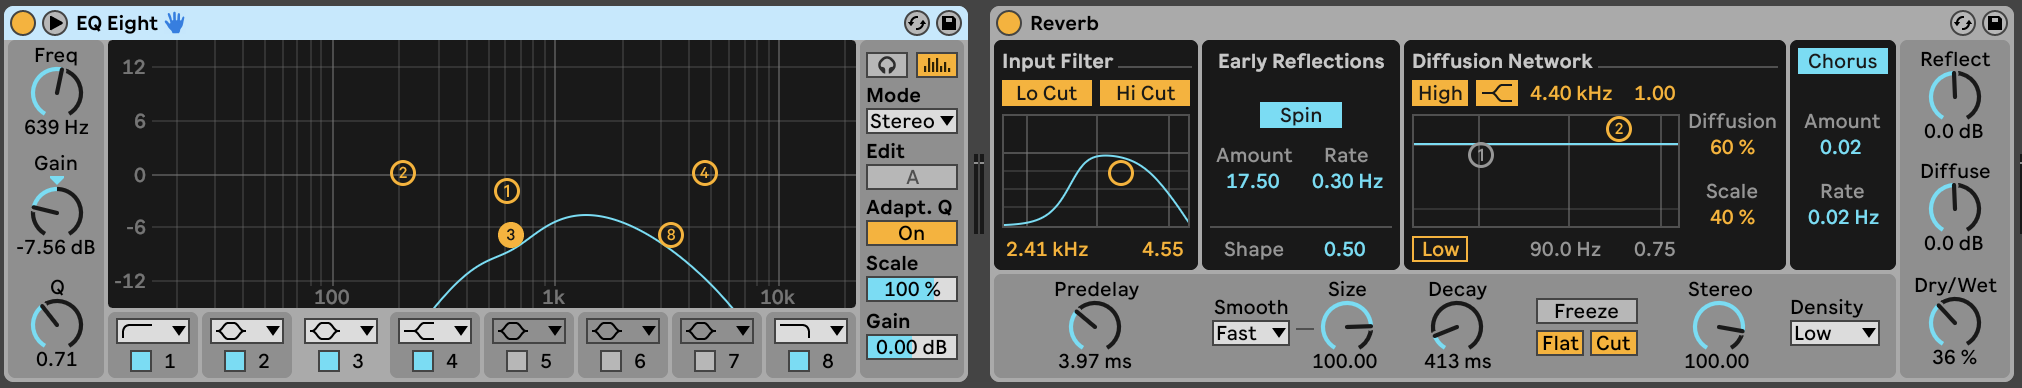Open the Smooth Fast dropdown
Image resolution: width=2022 pixels, height=388 pixels.
click(1251, 333)
